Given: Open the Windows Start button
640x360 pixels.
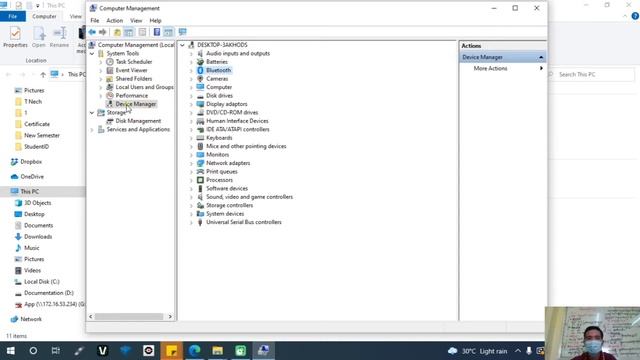Looking at the screenshot, I should [11, 351].
